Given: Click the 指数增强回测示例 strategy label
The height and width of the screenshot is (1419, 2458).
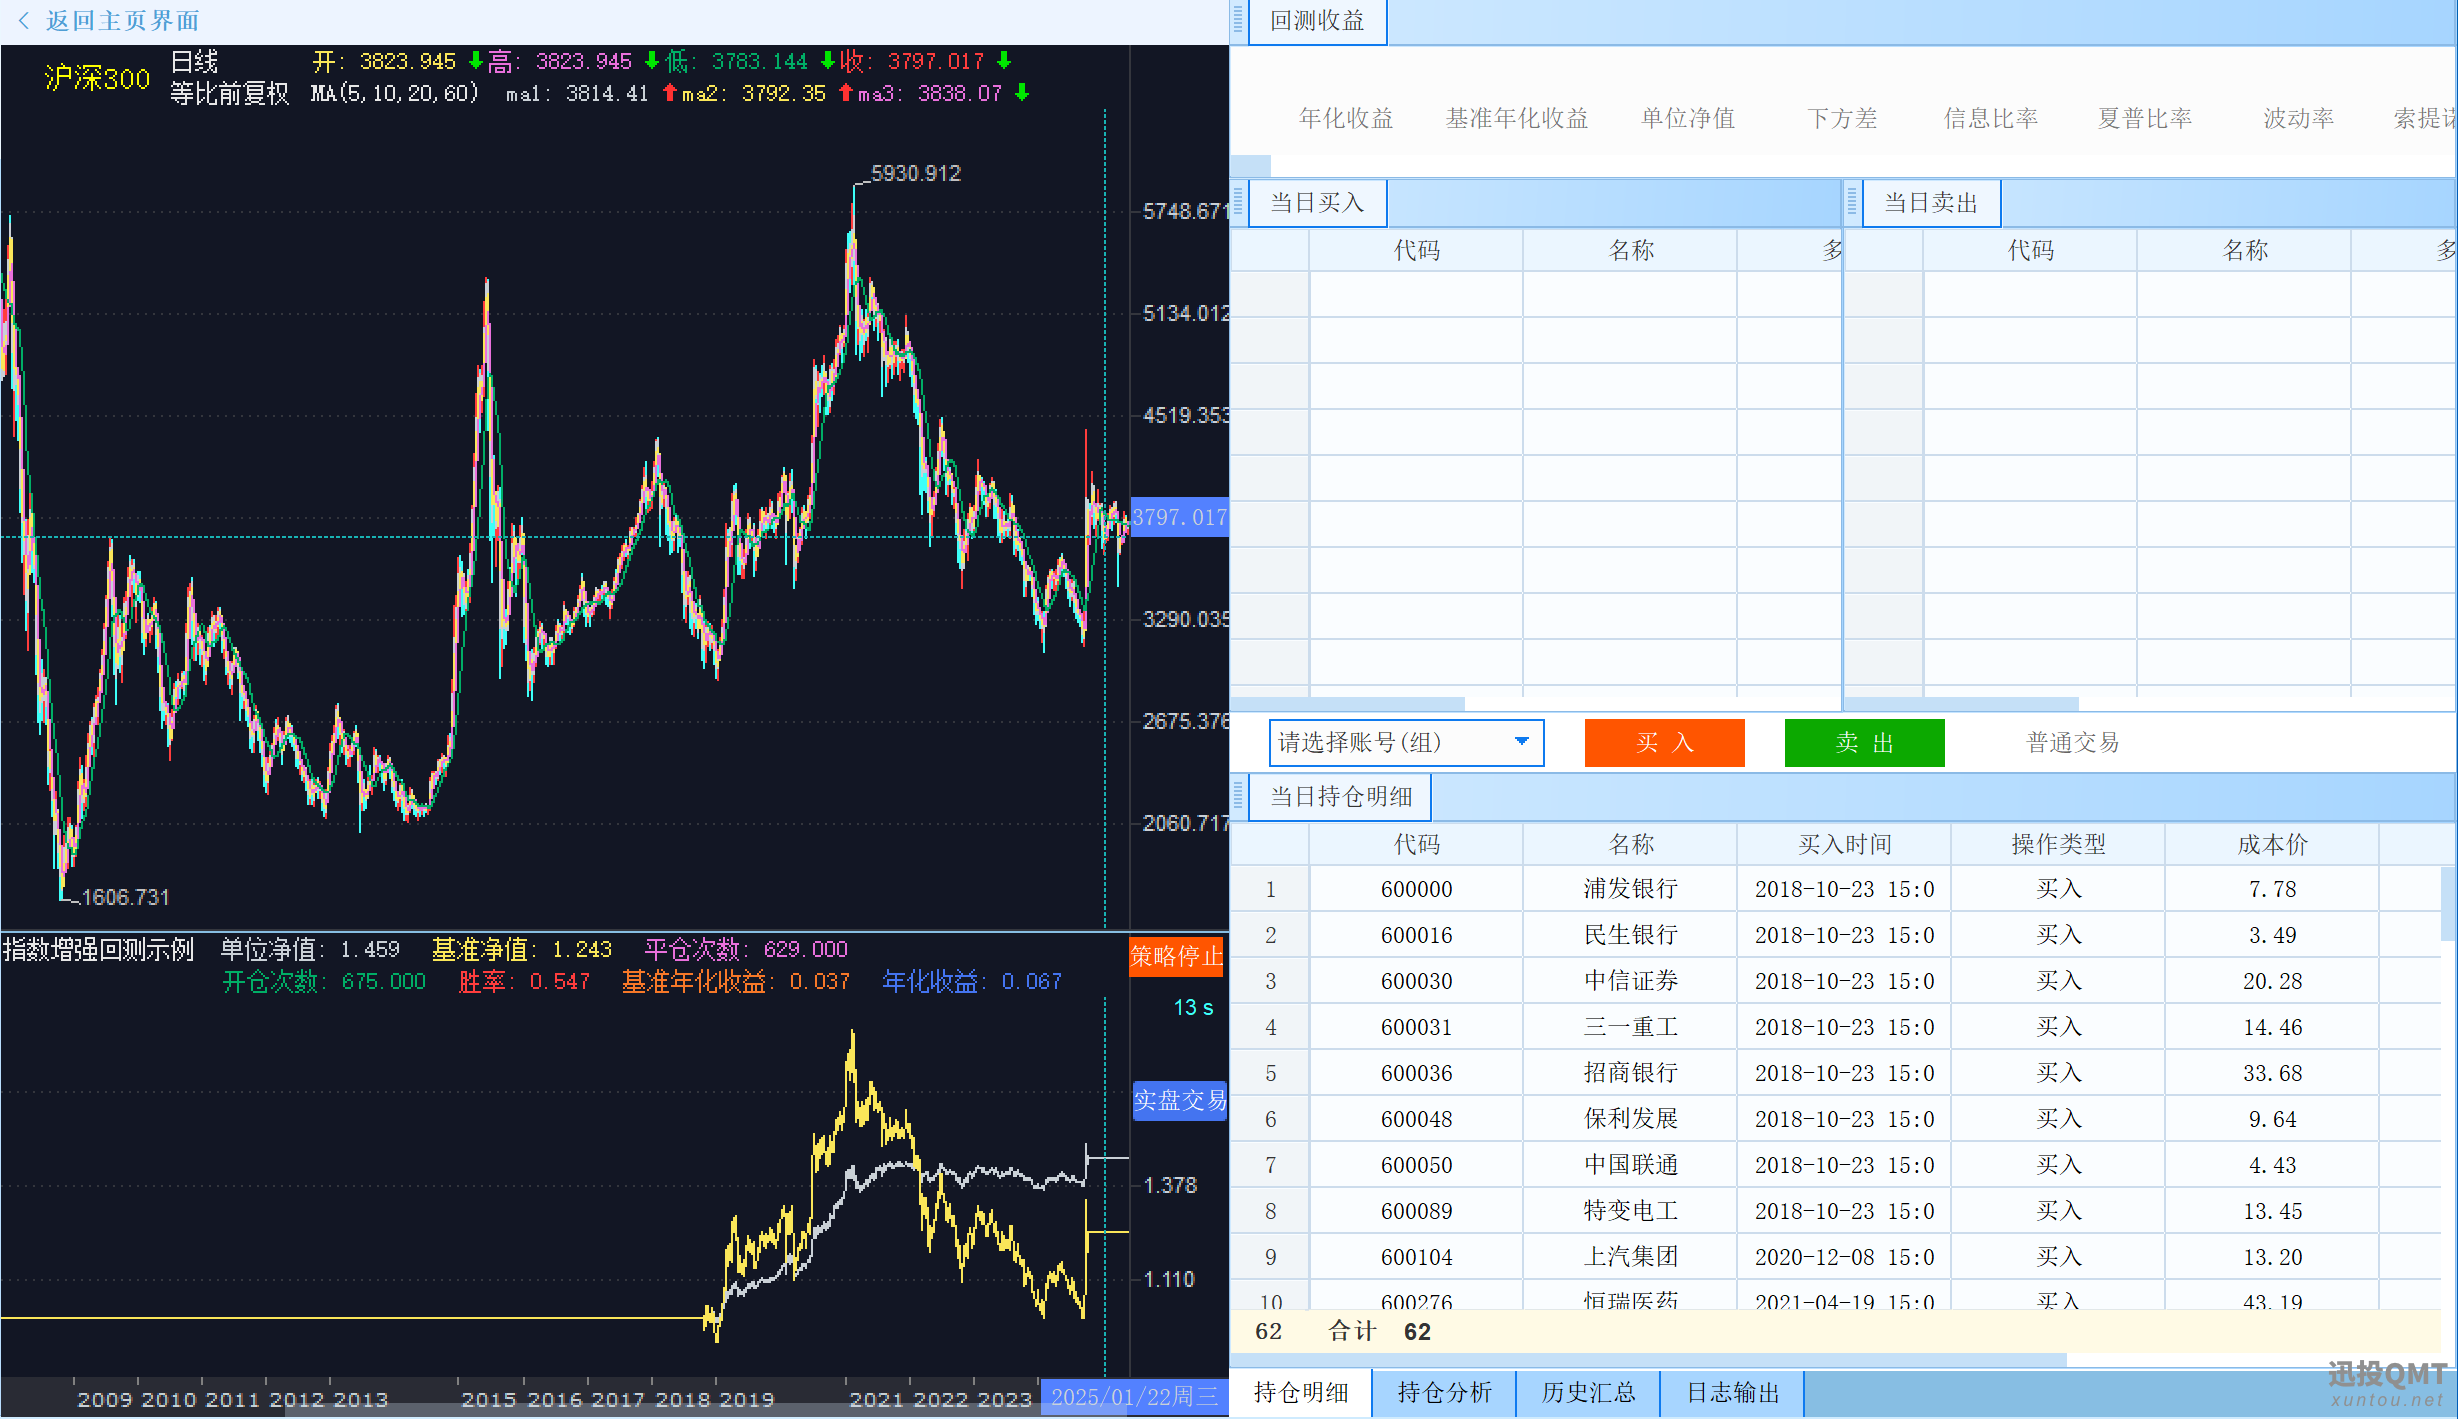Looking at the screenshot, I should click(99, 949).
